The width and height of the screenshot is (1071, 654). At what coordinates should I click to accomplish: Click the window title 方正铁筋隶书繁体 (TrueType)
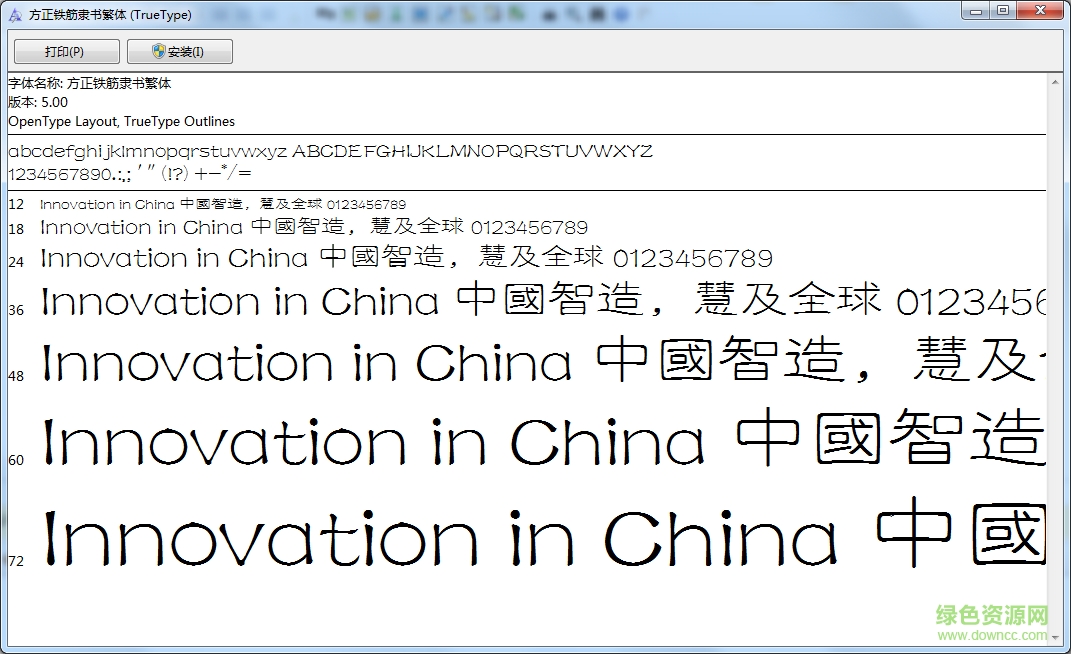coord(110,14)
